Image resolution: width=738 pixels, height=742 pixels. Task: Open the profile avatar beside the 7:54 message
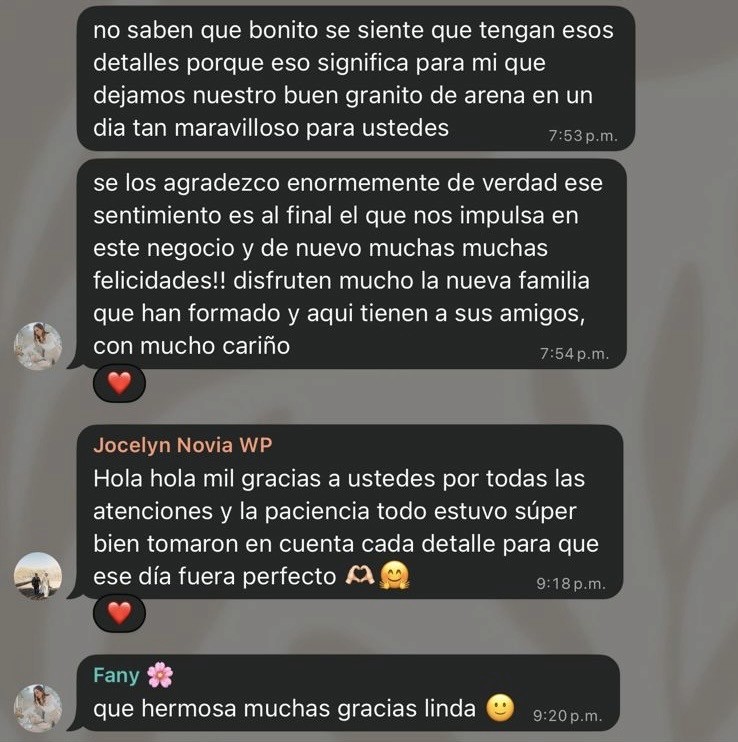[x=38, y=346]
